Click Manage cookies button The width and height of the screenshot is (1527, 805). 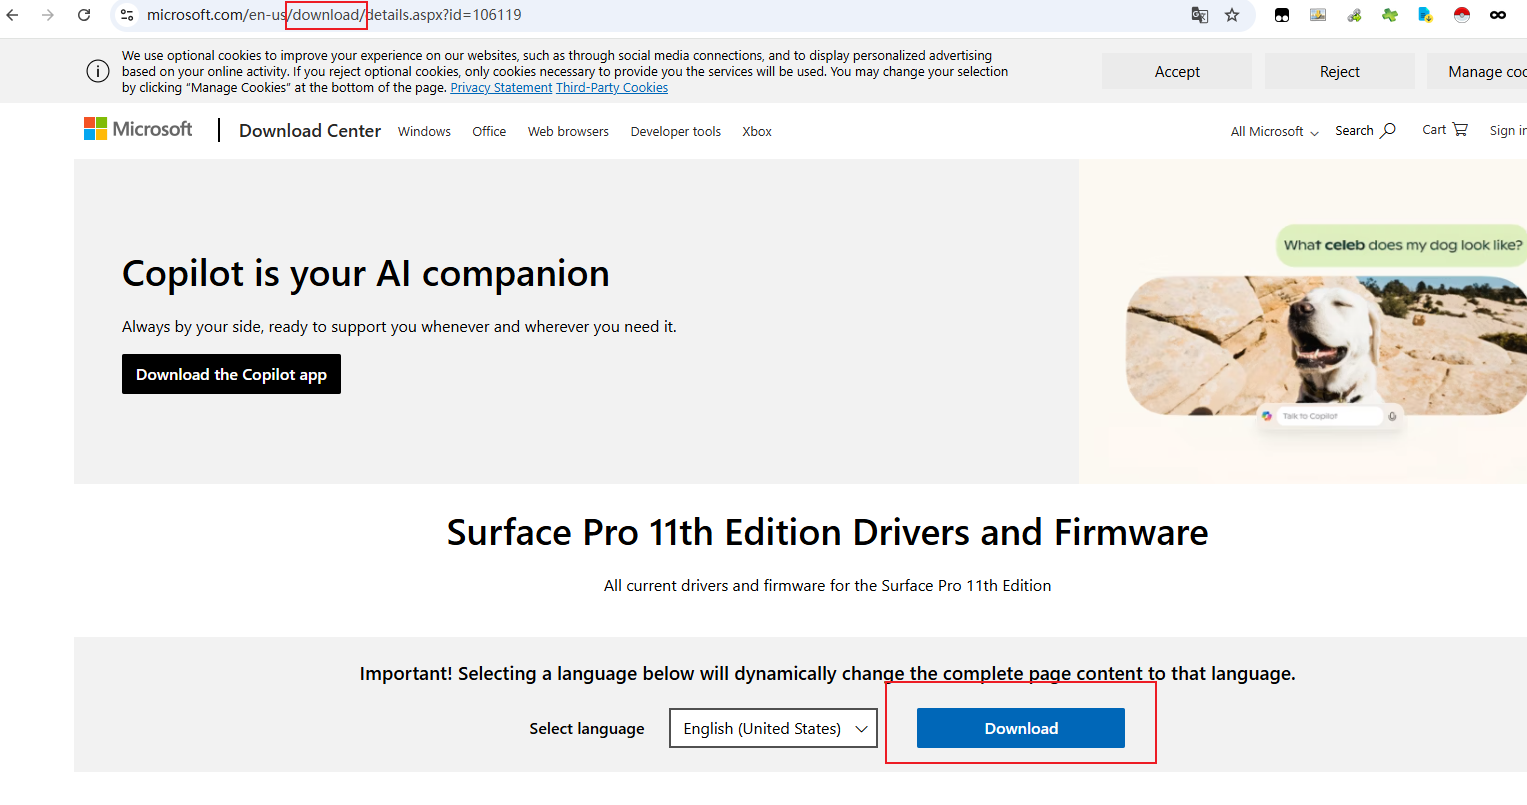tap(1478, 71)
